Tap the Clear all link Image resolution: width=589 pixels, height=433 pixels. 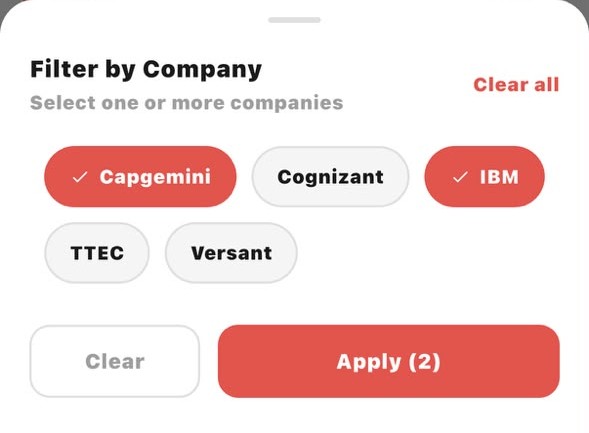pos(516,84)
